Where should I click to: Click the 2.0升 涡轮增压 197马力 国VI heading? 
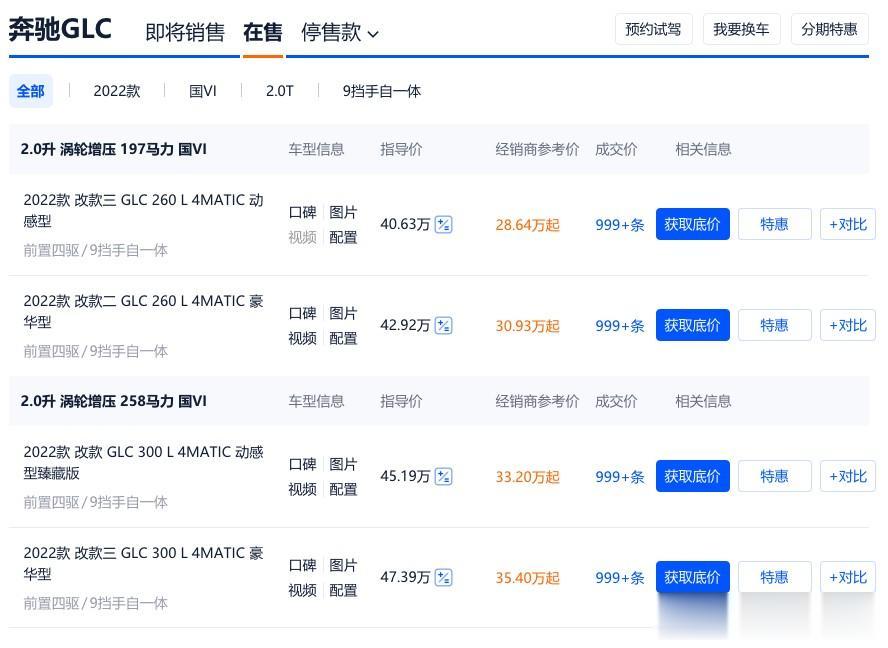(x=113, y=150)
